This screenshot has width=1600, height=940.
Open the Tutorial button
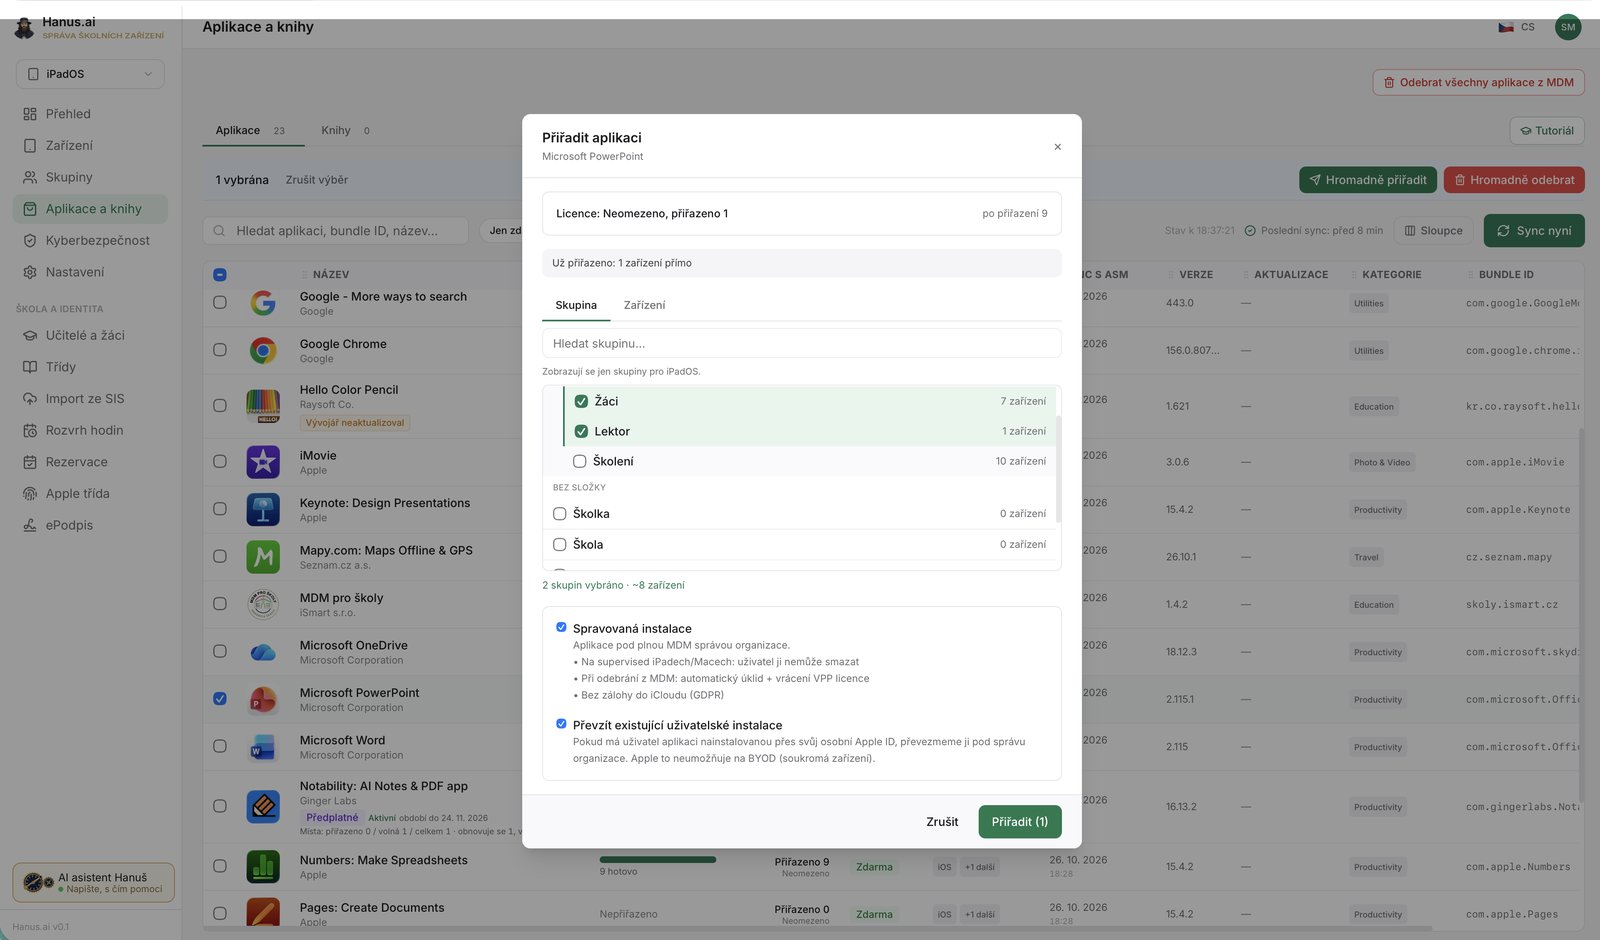(1546, 130)
